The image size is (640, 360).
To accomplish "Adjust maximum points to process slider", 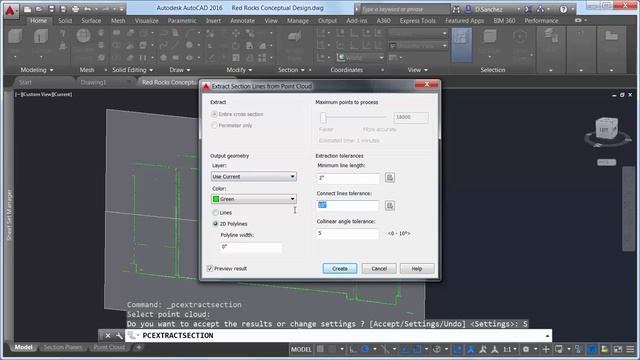I will coord(323,118).
